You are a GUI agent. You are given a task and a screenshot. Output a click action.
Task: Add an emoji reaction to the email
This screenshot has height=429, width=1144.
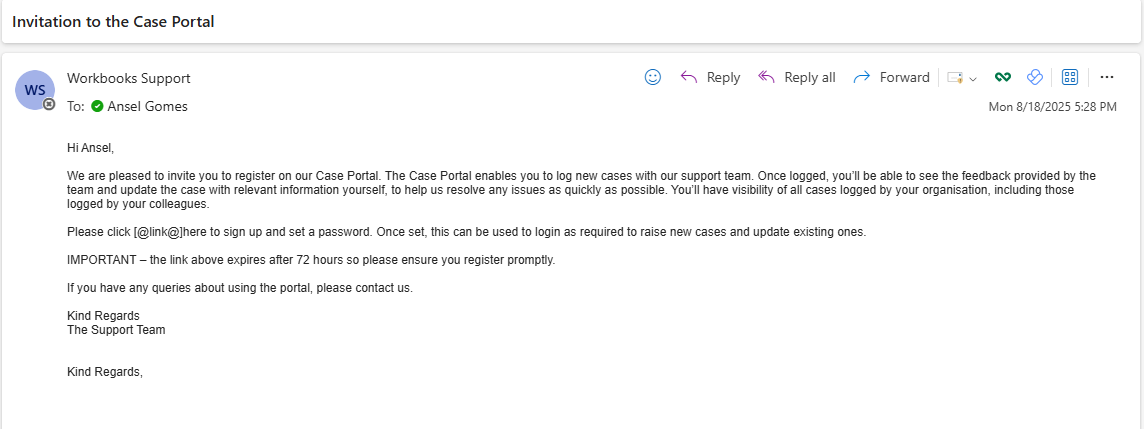tap(653, 77)
